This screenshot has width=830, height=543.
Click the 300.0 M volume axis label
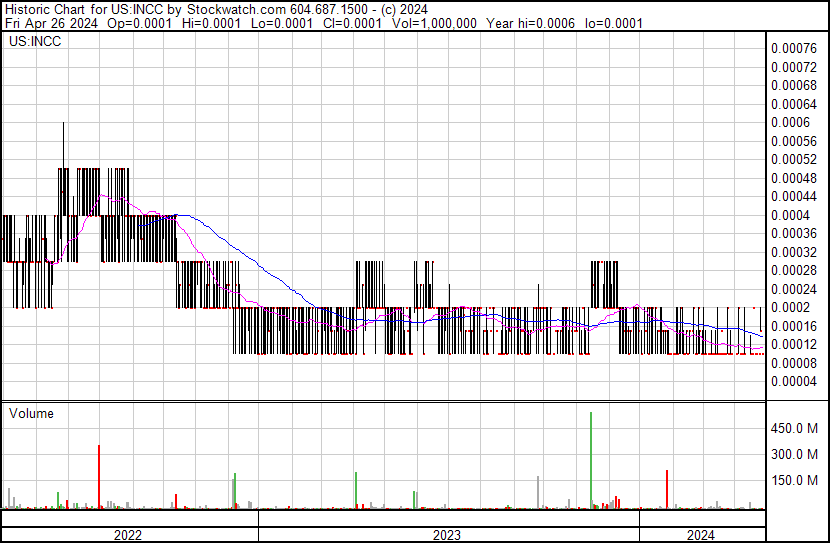point(794,454)
